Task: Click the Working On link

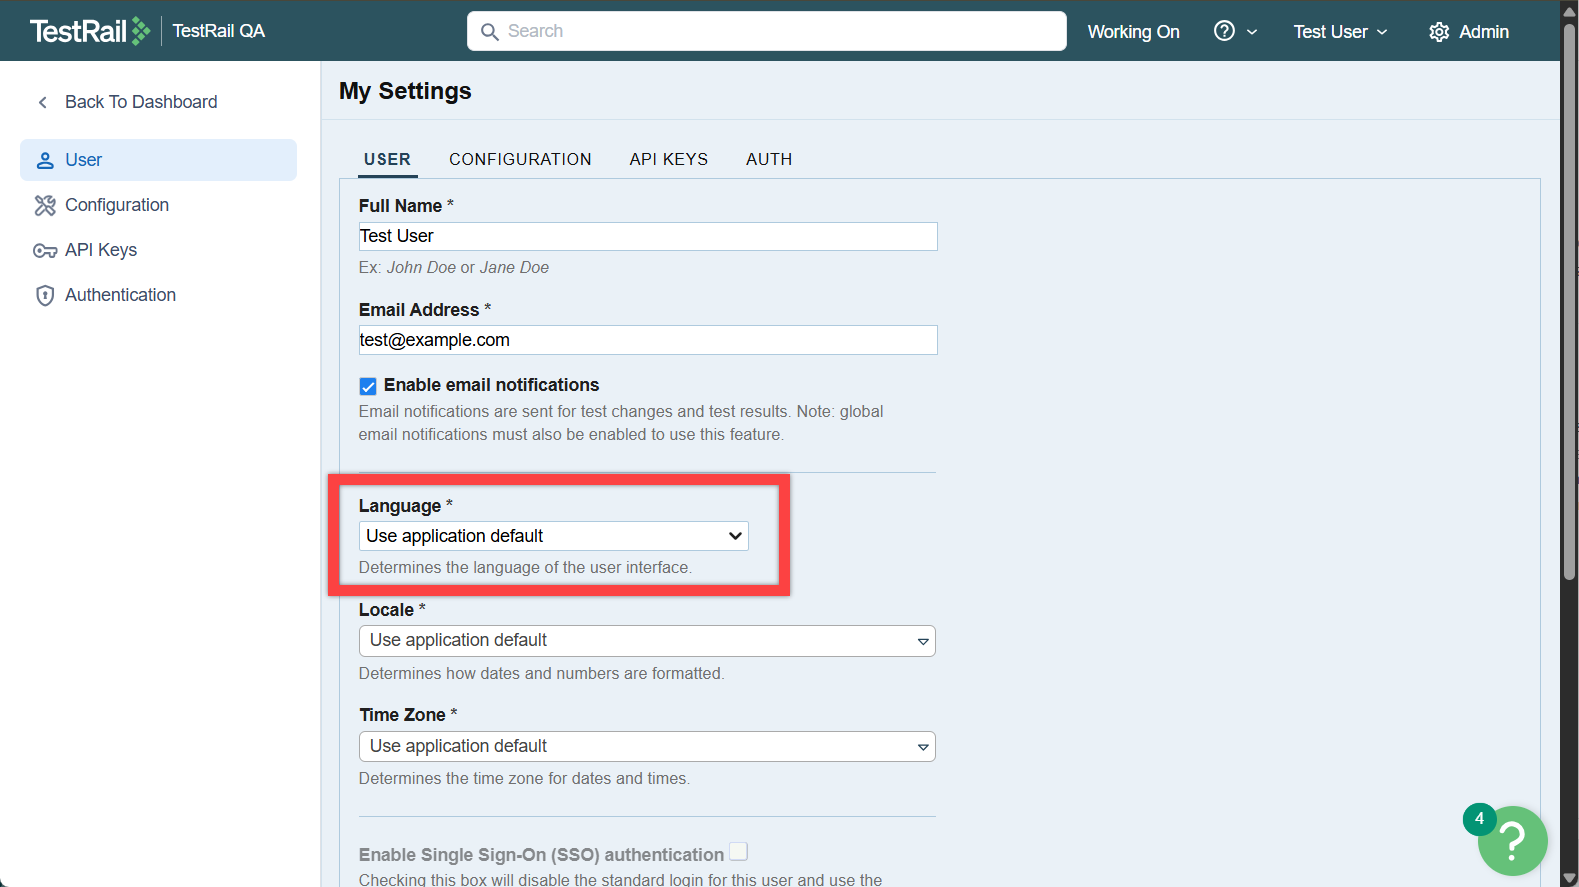Action: coord(1133,32)
